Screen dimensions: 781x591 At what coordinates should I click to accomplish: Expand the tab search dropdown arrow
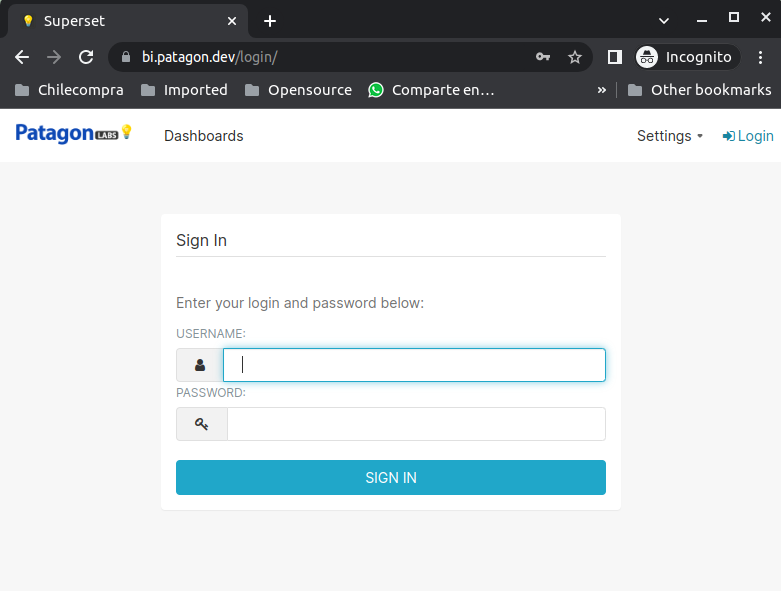pyautogui.click(x=664, y=20)
